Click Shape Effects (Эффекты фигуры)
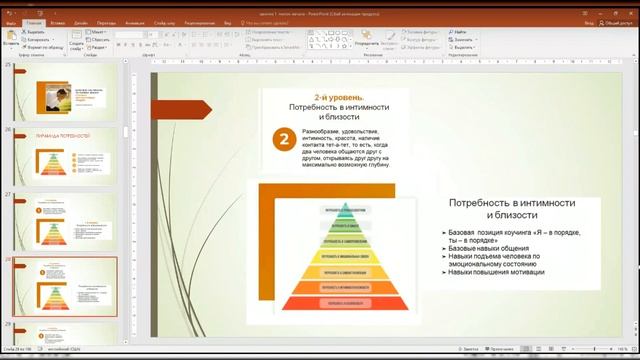The height and width of the screenshot is (360, 640). click(421, 47)
